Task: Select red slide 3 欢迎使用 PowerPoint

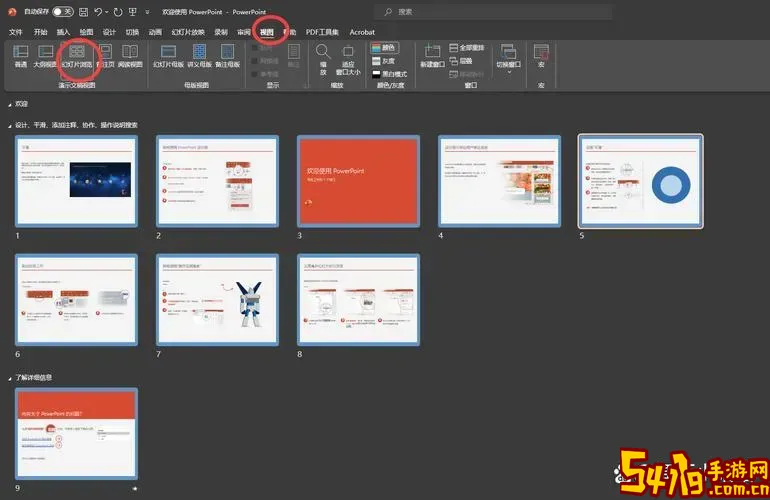Action: click(358, 181)
